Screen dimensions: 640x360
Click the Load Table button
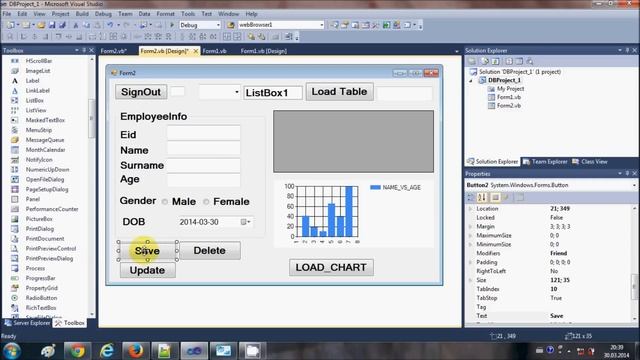[339, 91]
